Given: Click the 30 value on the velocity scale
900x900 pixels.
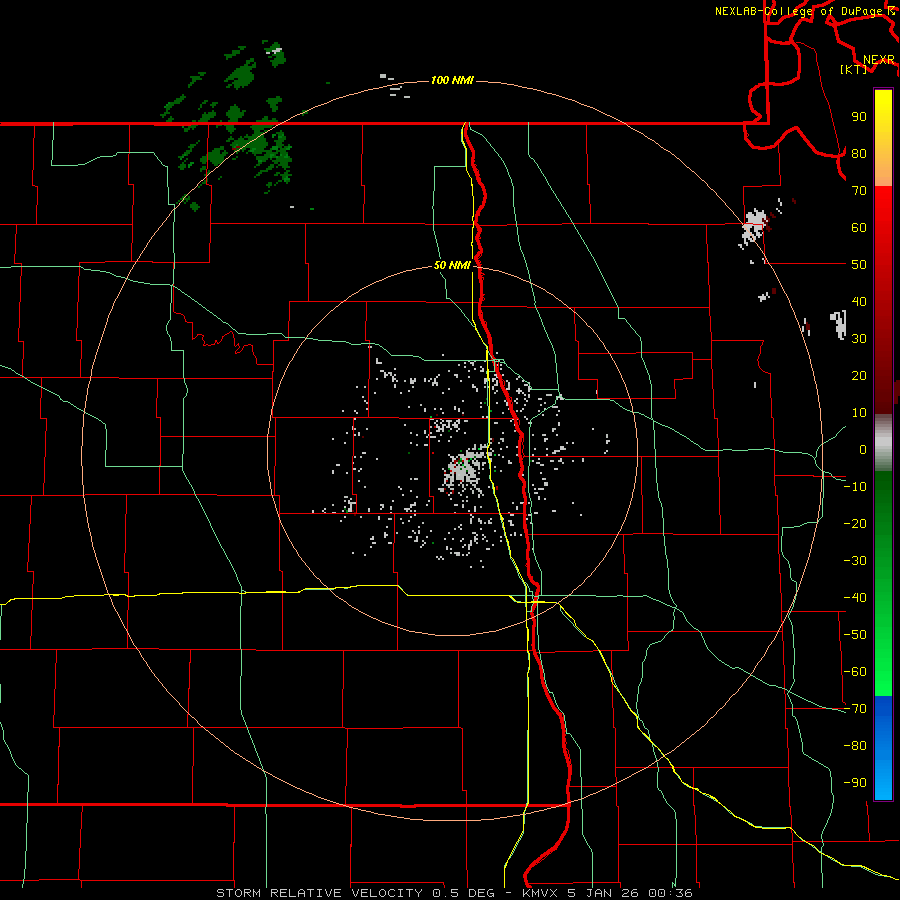Looking at the screenshot, I should click(x=859, y=339).
